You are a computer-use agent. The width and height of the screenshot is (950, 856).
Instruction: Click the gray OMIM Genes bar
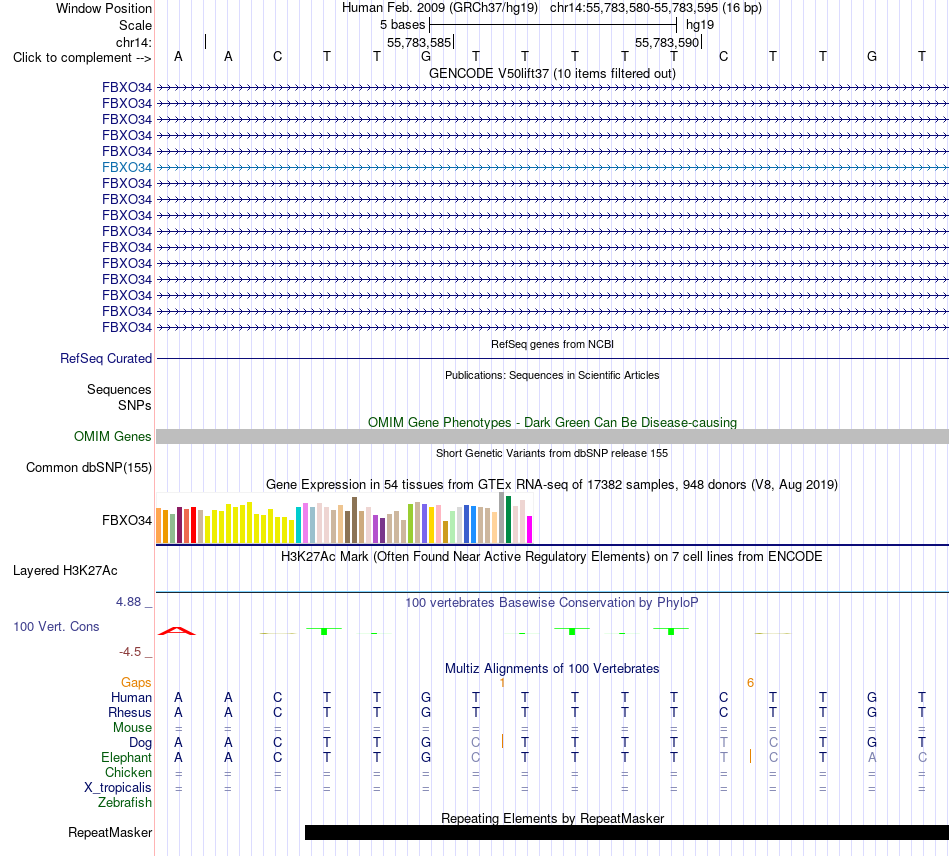coord(552,436)
